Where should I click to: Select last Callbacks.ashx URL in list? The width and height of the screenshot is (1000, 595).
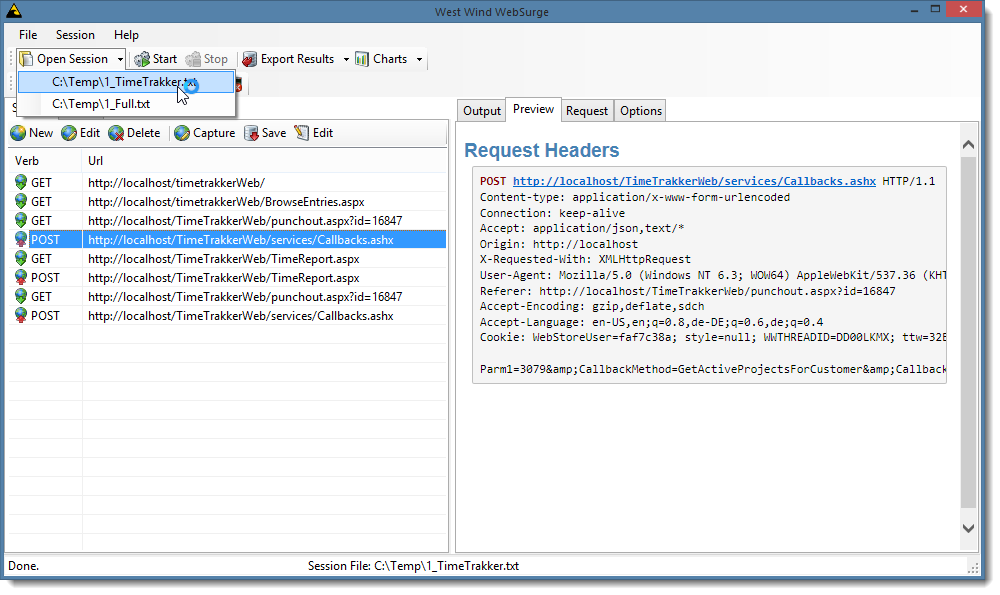[240, 316]
